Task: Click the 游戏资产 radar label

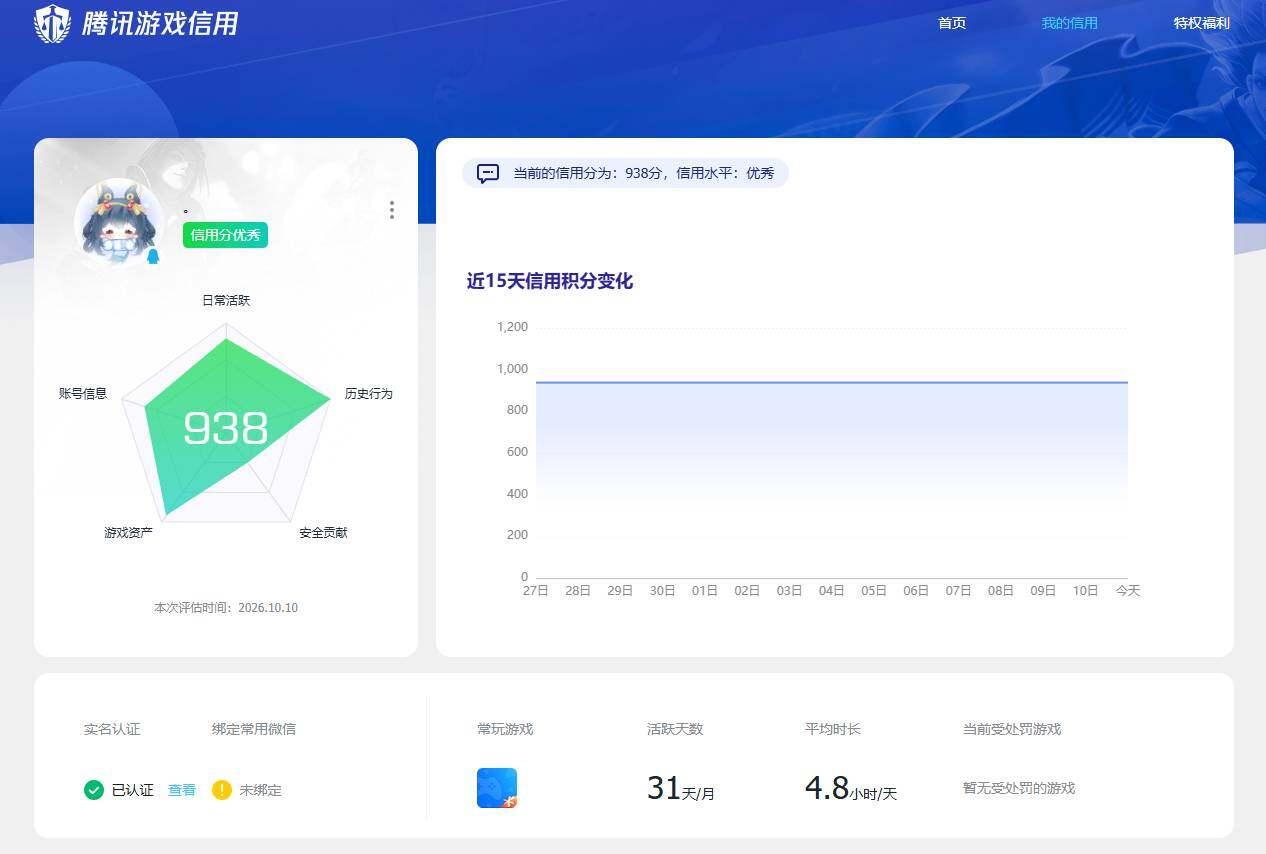Action: (128, 533)
